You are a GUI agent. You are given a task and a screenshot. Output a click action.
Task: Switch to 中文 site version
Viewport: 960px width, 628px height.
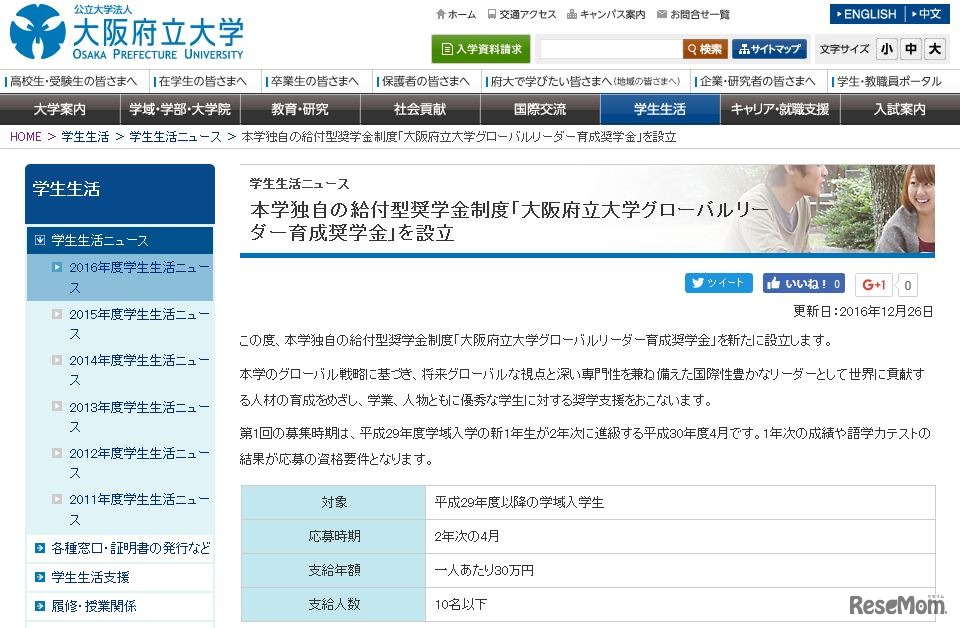point(926,14)
